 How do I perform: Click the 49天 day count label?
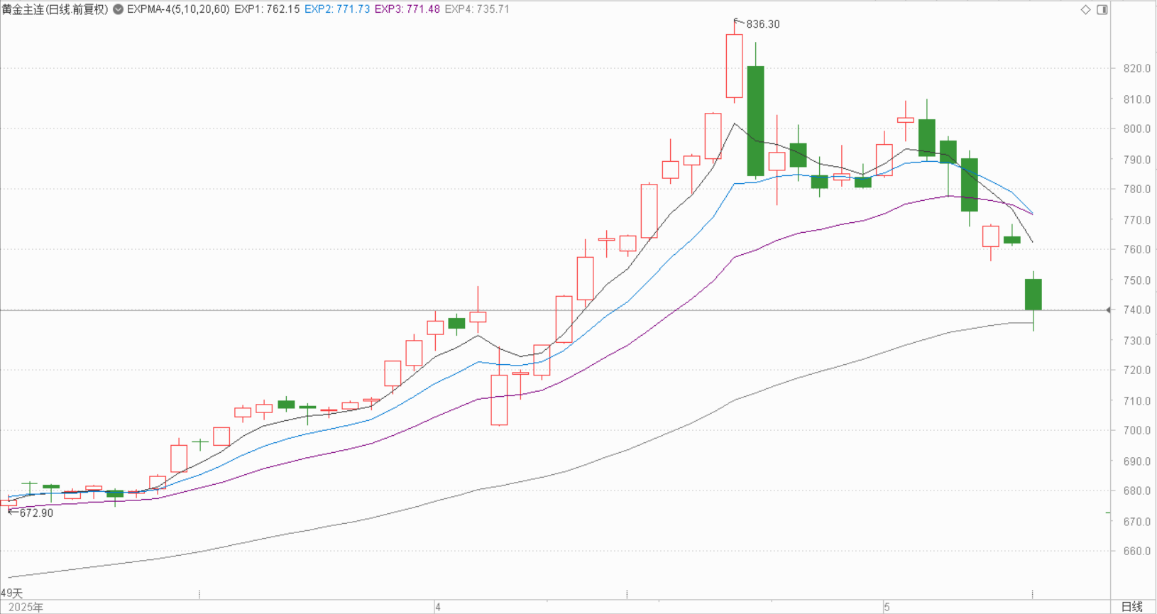click(11, 593)
